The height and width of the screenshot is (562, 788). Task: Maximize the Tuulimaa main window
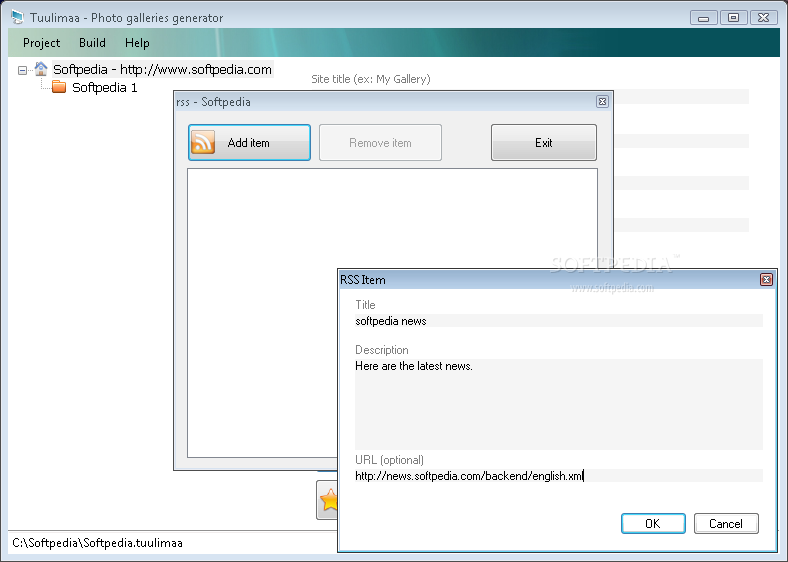pyautogui.click(x=733, y=18)
